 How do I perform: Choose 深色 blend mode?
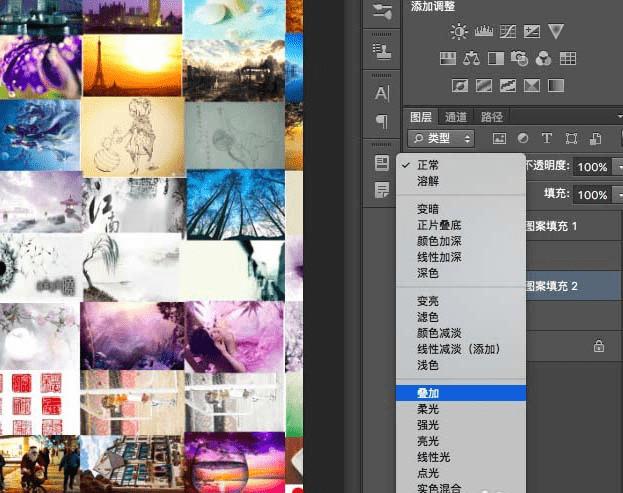coord(461,273)
